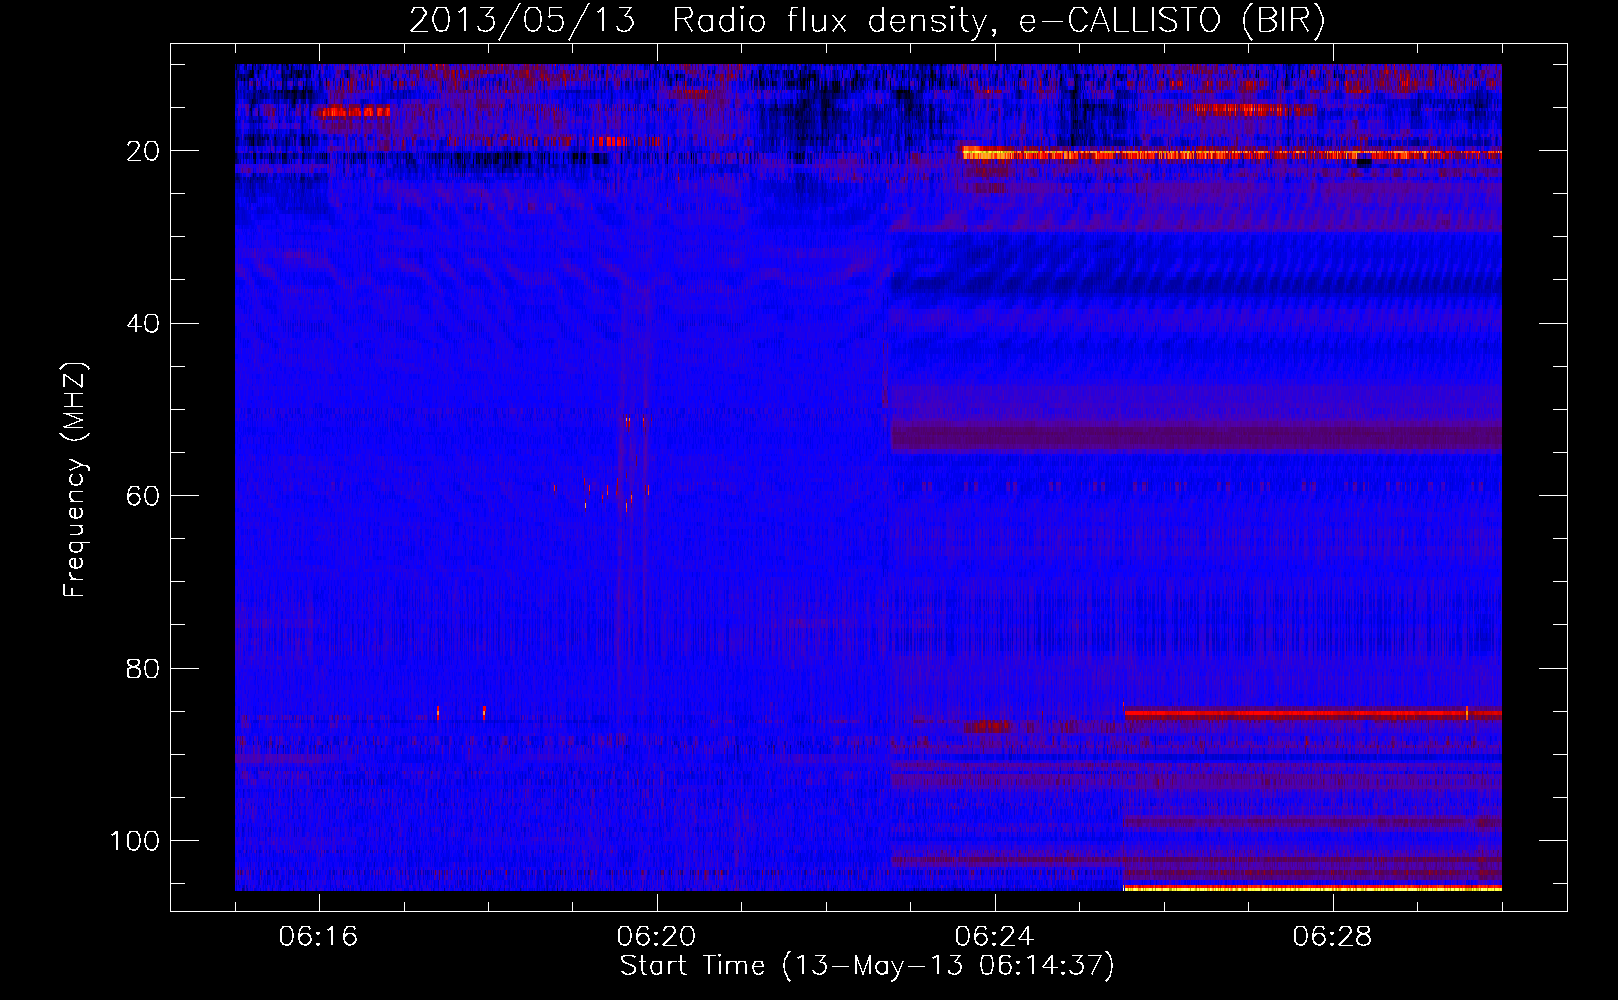Click the 06:28 time tick label

[1333, 937]
